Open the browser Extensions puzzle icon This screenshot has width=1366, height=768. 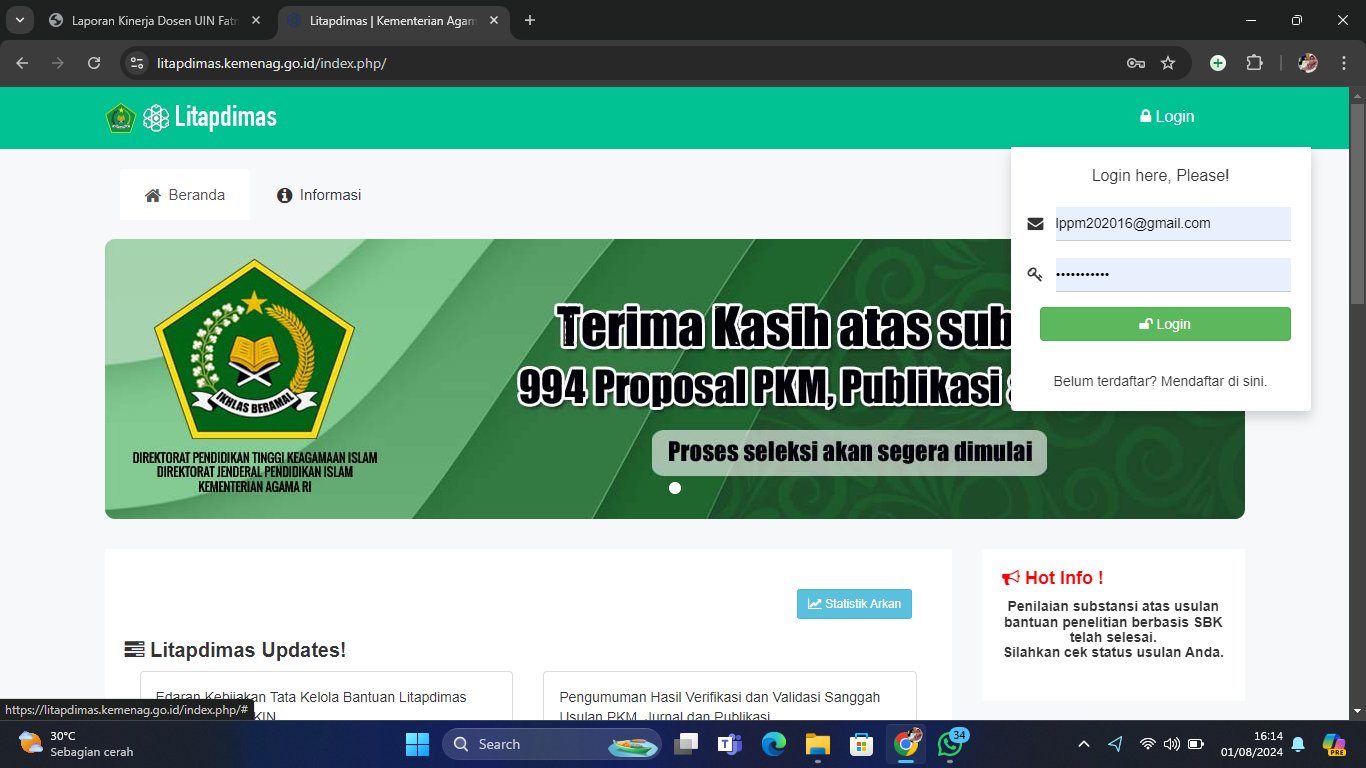click(x=1254, y=63)
